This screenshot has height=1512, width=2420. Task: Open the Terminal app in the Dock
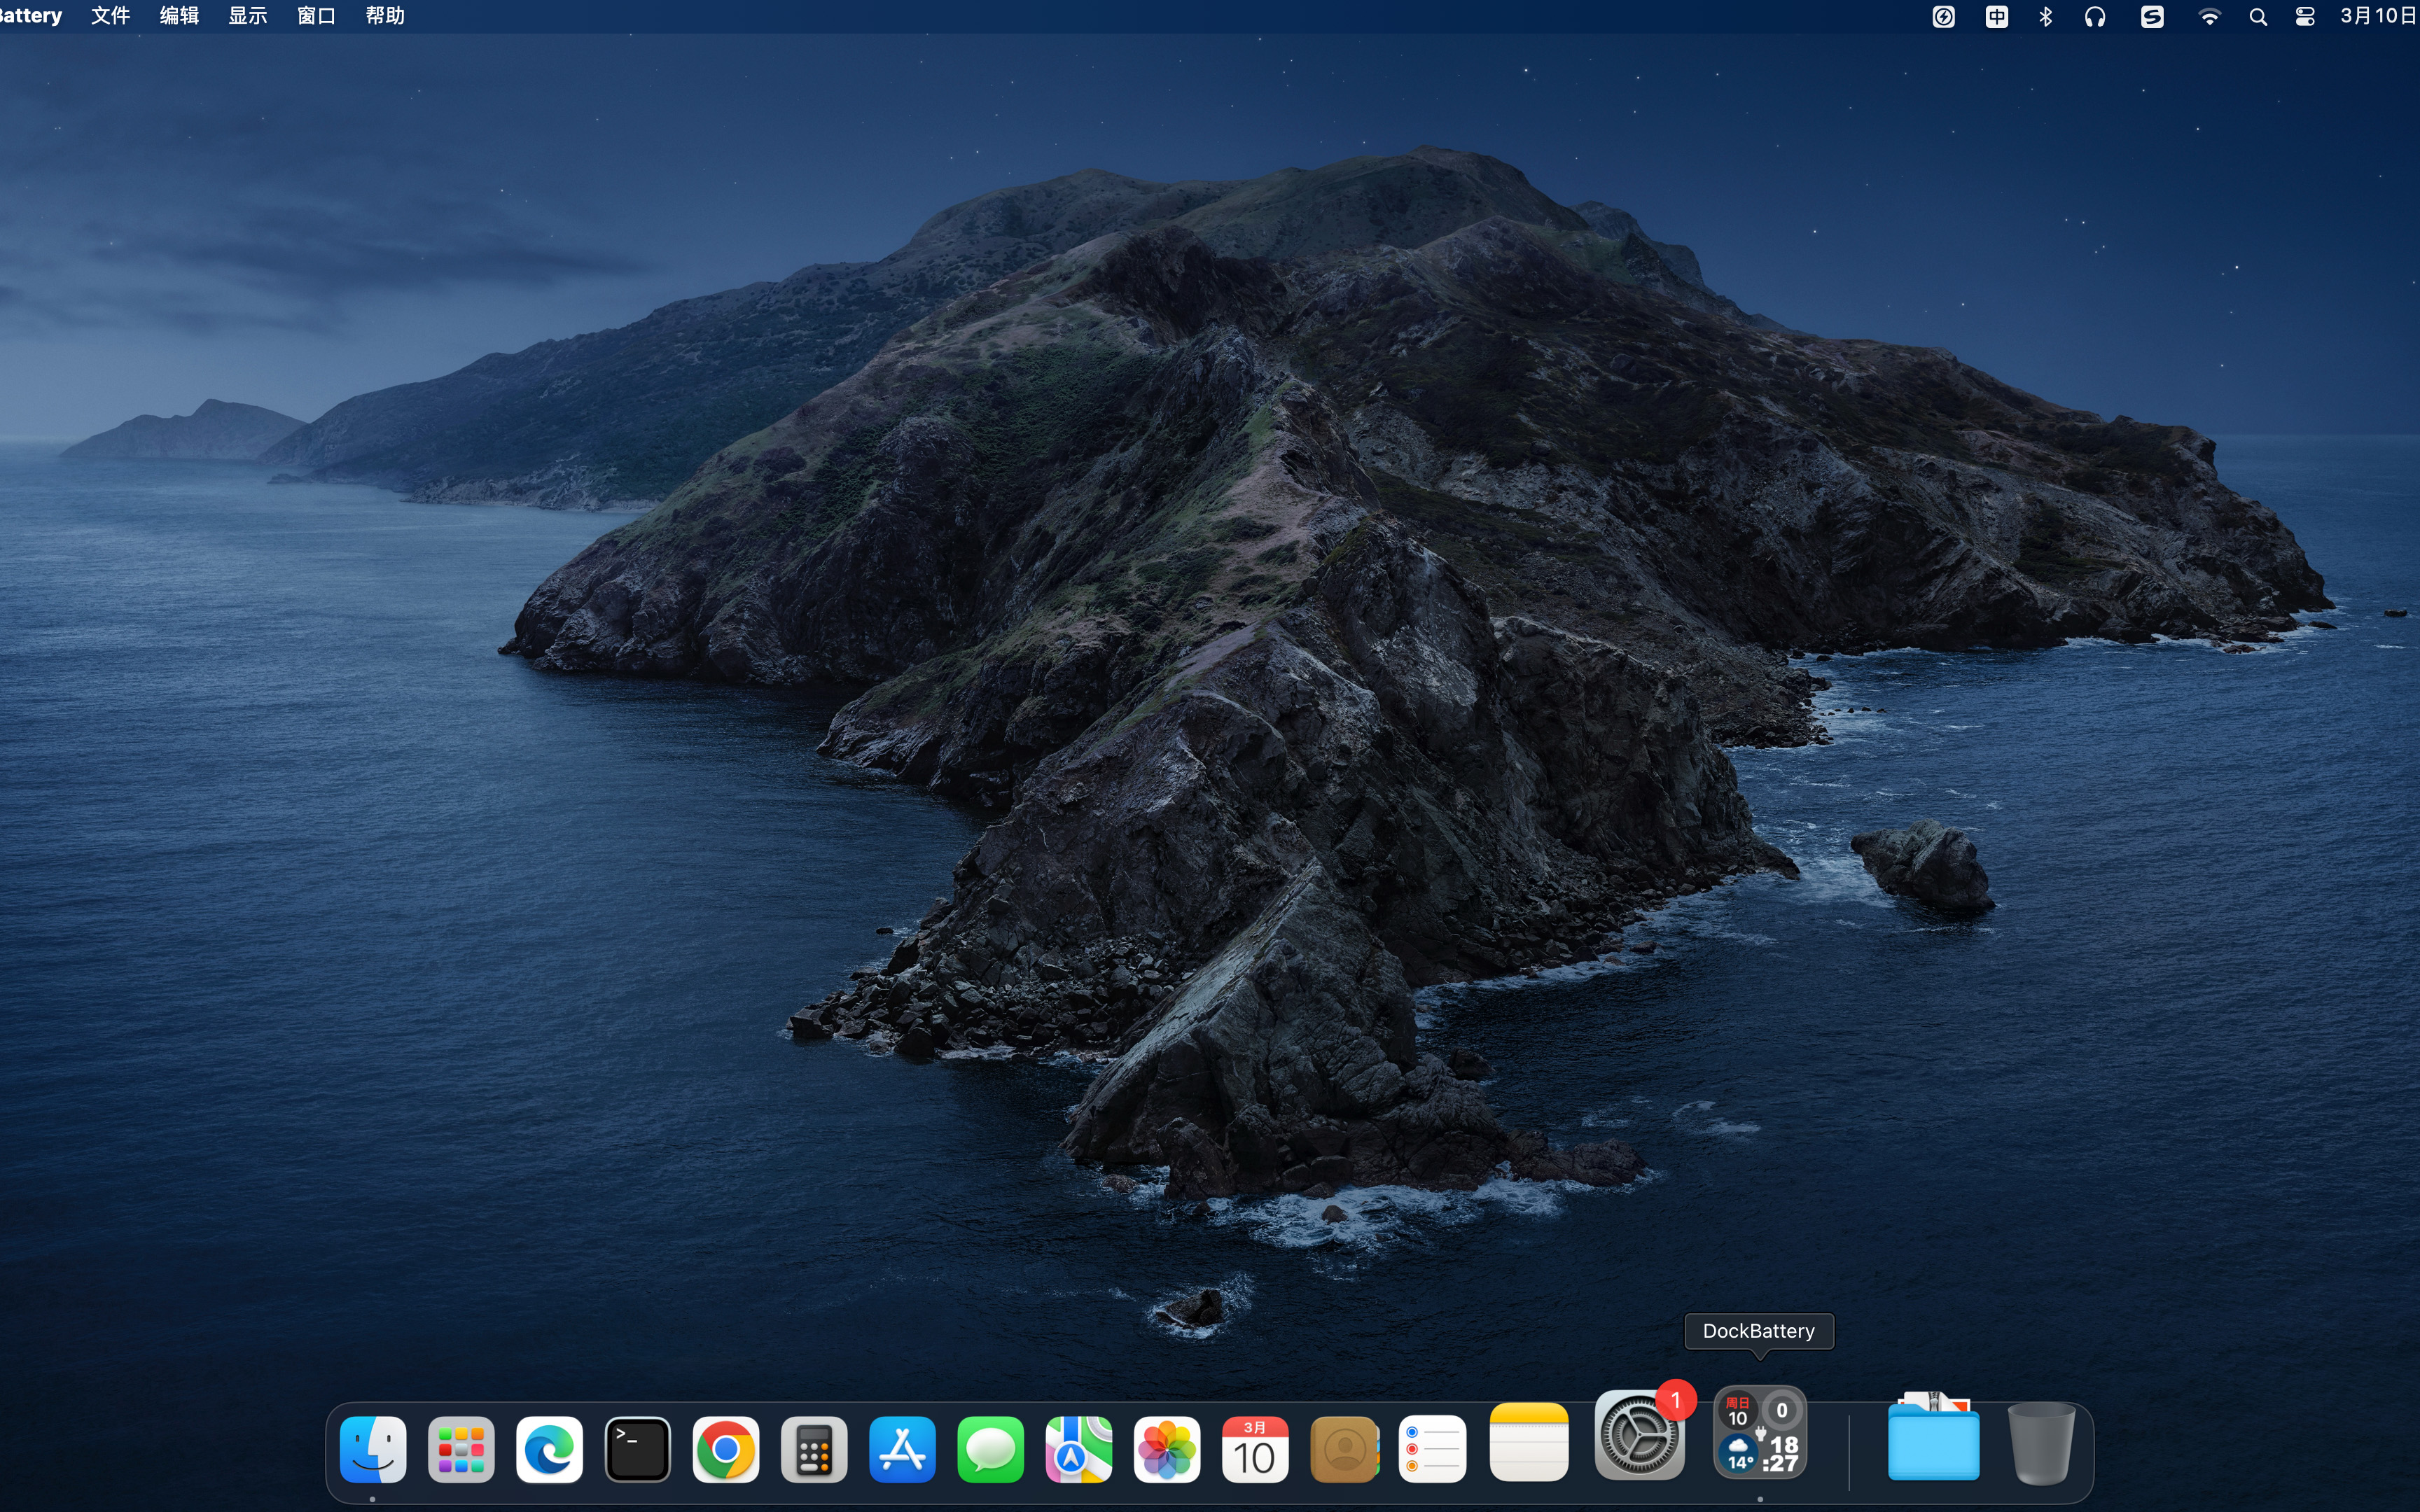638,1449
